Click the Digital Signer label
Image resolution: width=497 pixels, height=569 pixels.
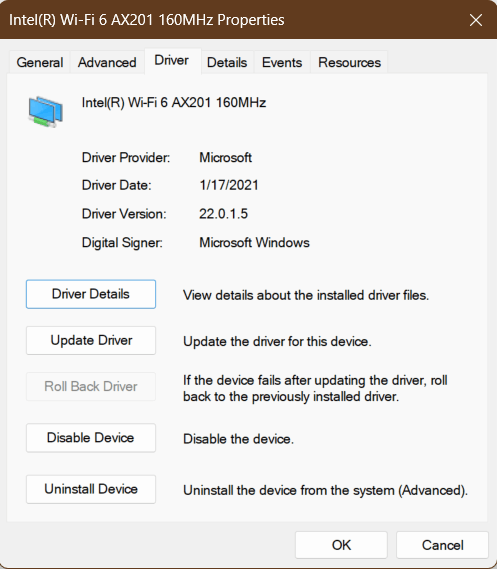pyautogui.click(x=122, y=242)
